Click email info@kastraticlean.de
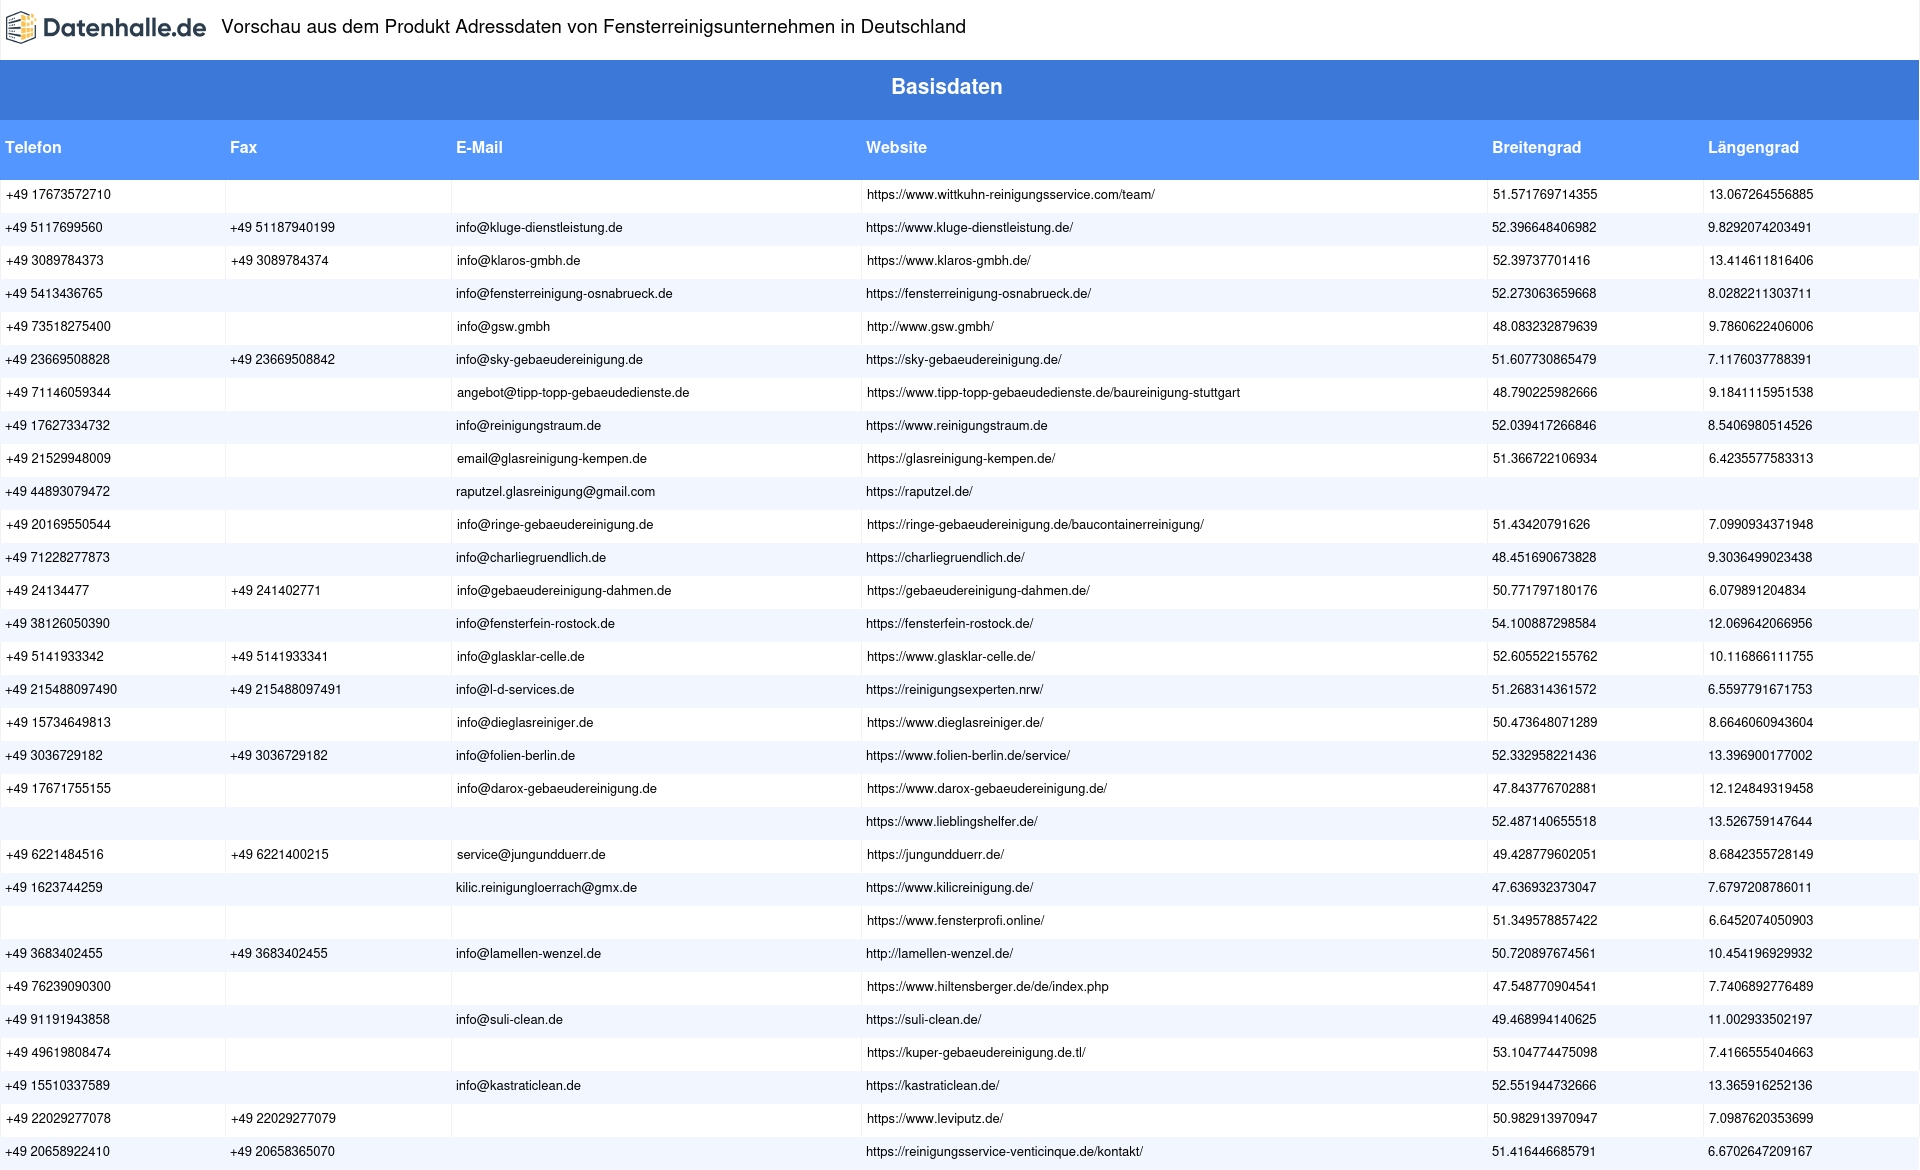Screen dimensions: 1920x1170 (x=518, y=1086)
